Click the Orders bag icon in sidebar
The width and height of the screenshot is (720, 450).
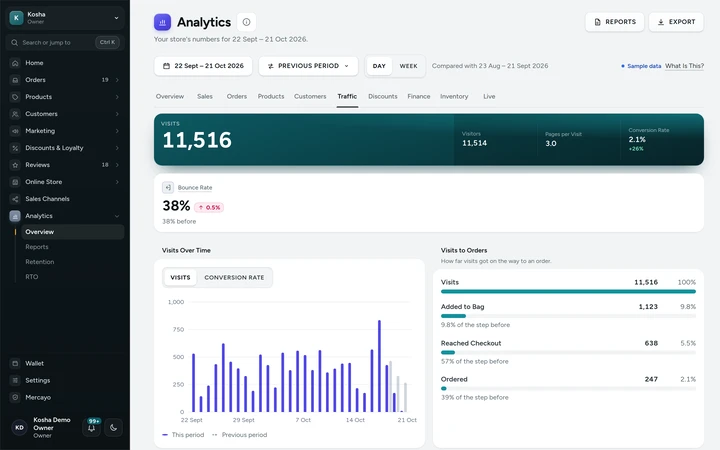tap(15, 80)
